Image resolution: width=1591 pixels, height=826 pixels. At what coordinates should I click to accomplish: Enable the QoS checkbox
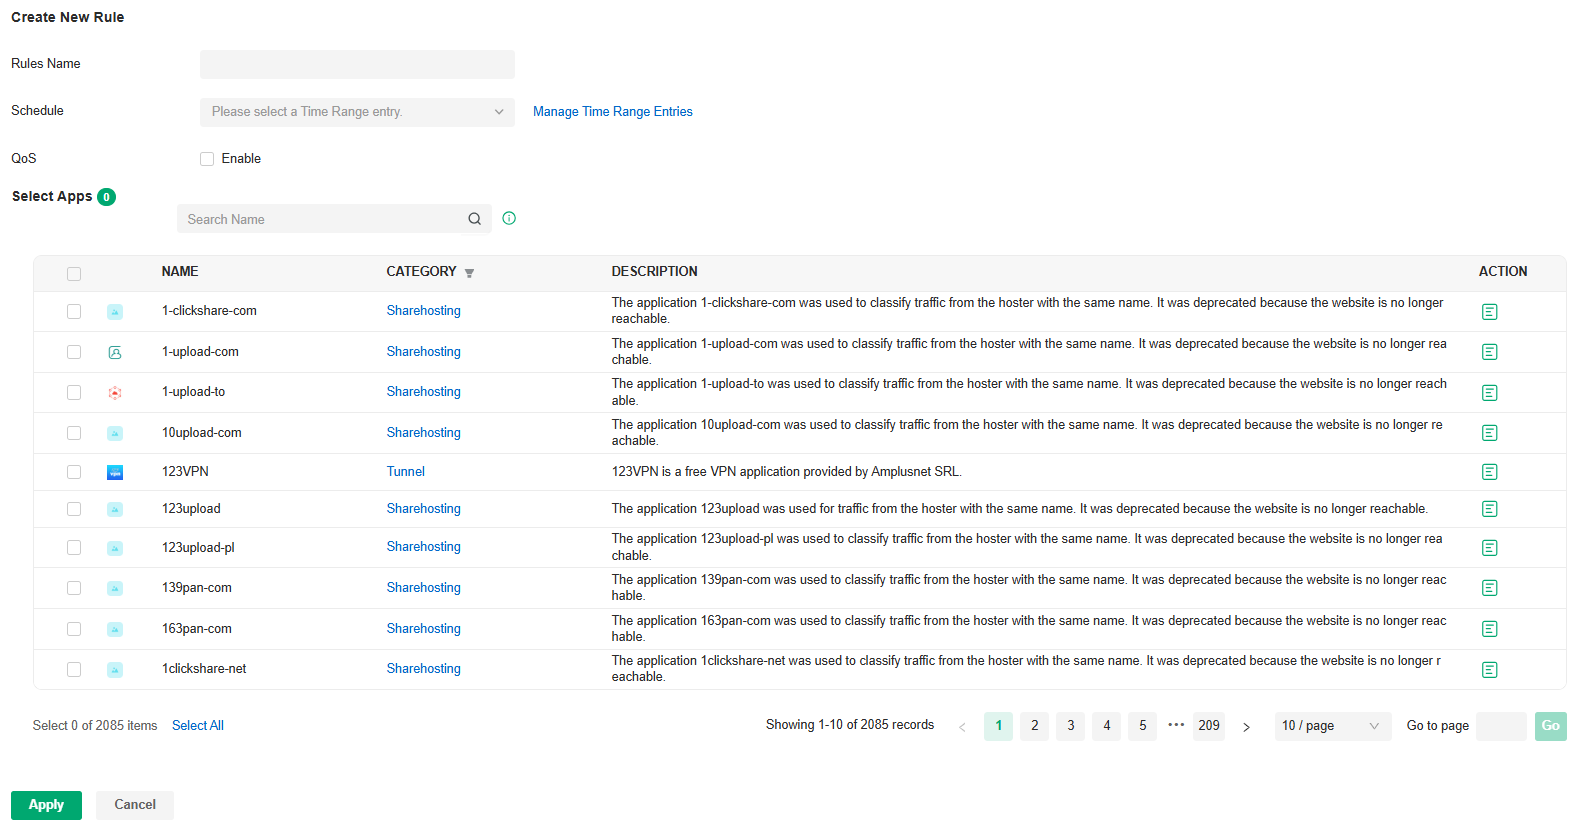(207, 159)
